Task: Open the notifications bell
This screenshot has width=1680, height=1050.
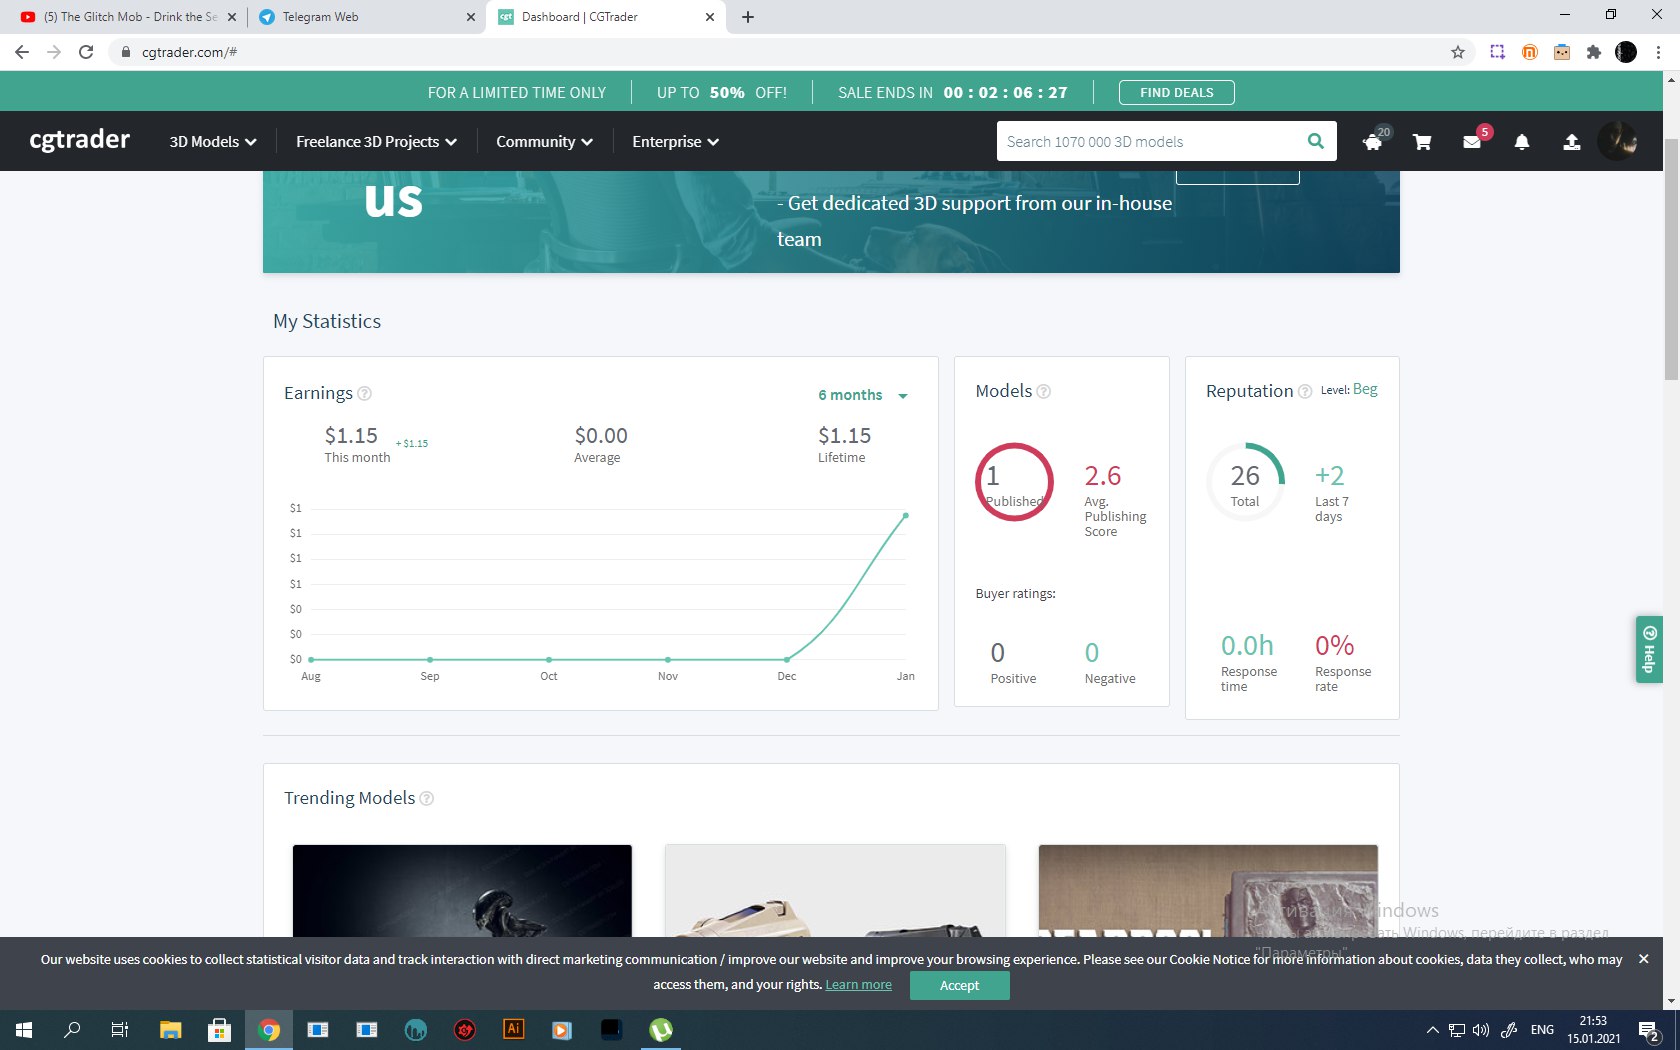Action: (x=1522, y=142)
